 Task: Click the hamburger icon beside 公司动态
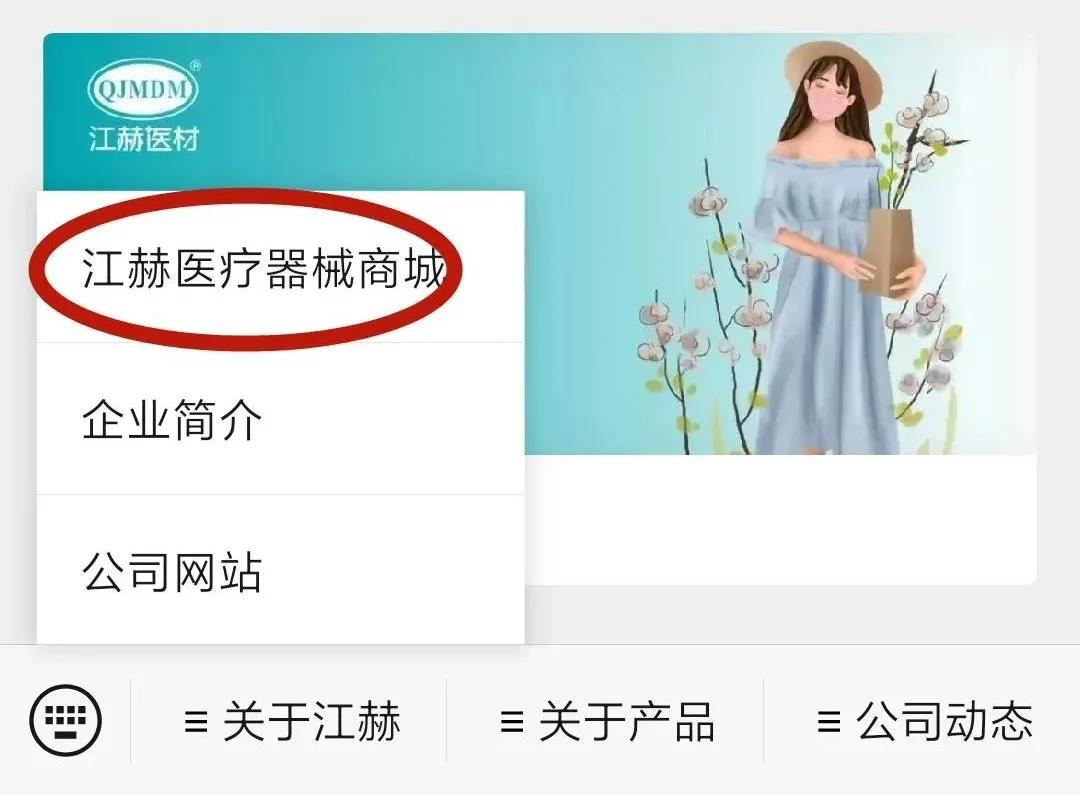tap(829, 722)
